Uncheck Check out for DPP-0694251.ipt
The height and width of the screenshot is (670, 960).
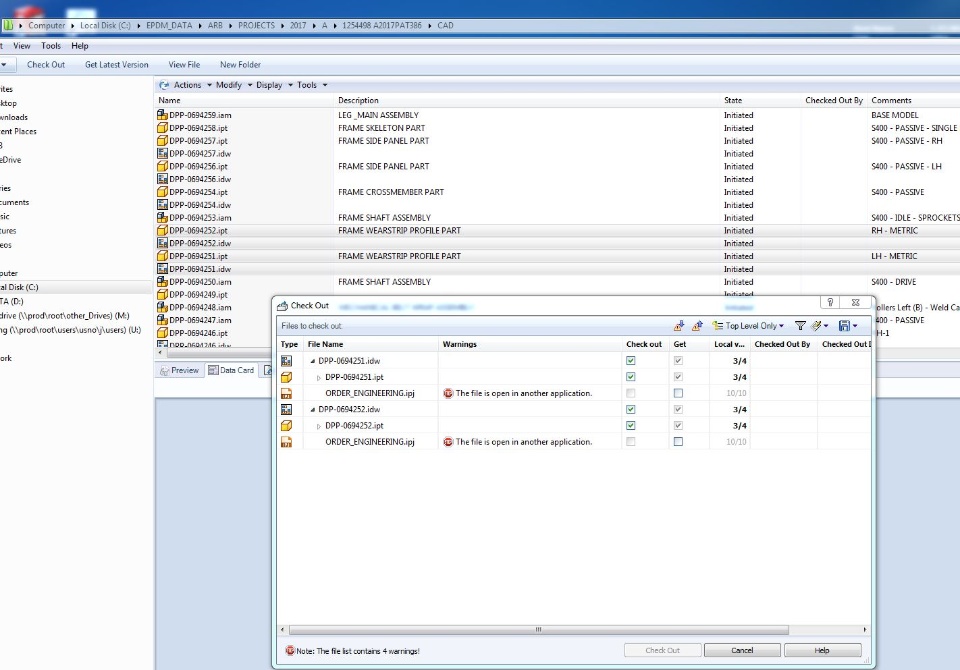(x=631, y=377)
